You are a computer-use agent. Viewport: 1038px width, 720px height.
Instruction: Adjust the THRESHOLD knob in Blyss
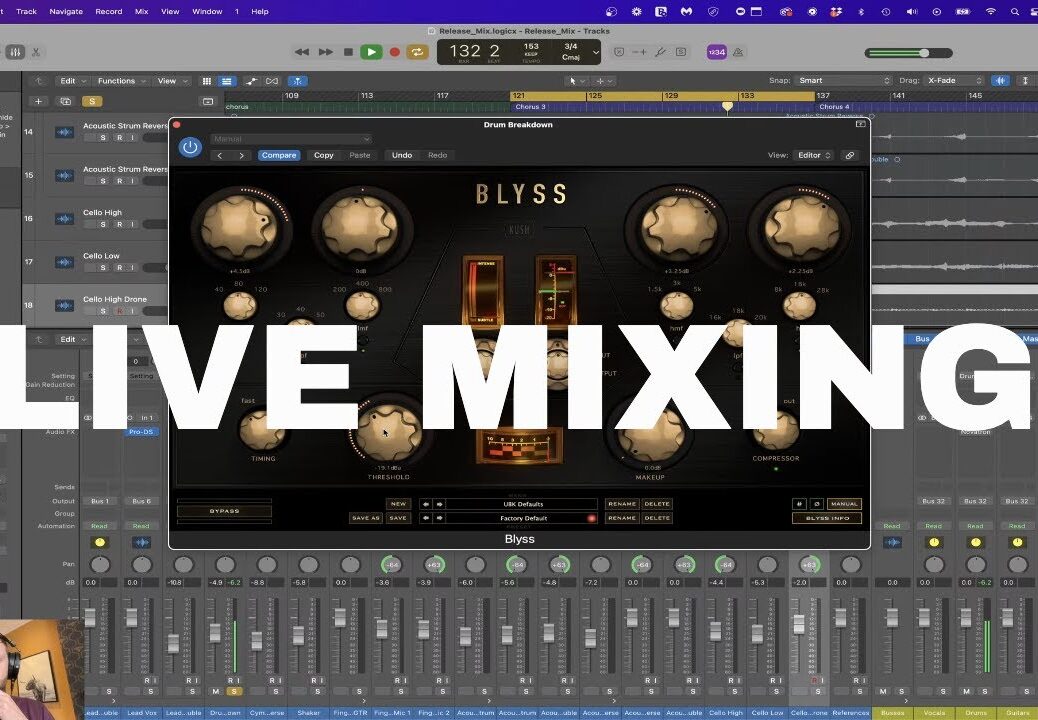389,433
